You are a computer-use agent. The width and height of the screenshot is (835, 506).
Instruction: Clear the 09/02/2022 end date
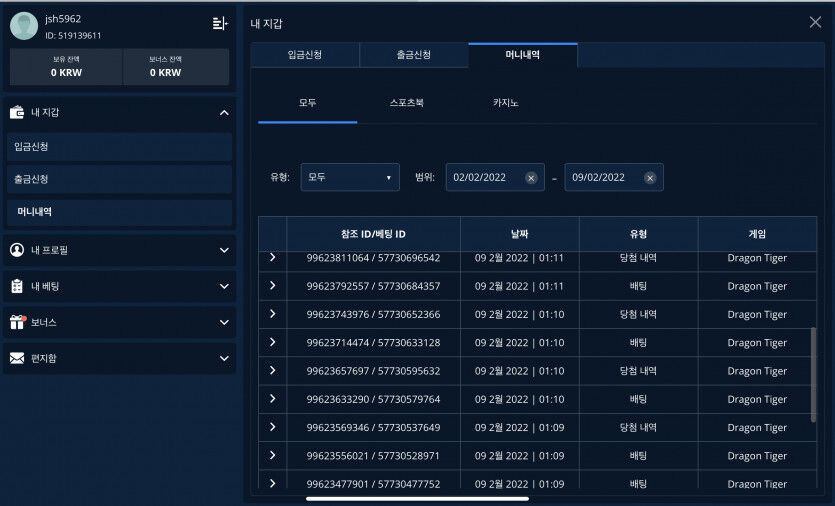coord(650,178)
